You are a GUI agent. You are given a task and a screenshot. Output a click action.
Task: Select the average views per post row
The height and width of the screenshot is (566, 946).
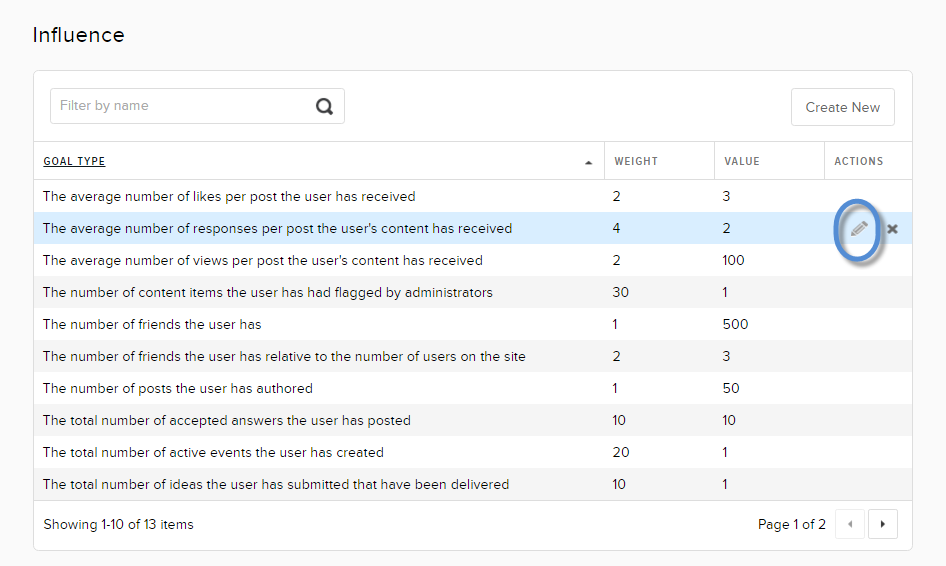(262, 260)
